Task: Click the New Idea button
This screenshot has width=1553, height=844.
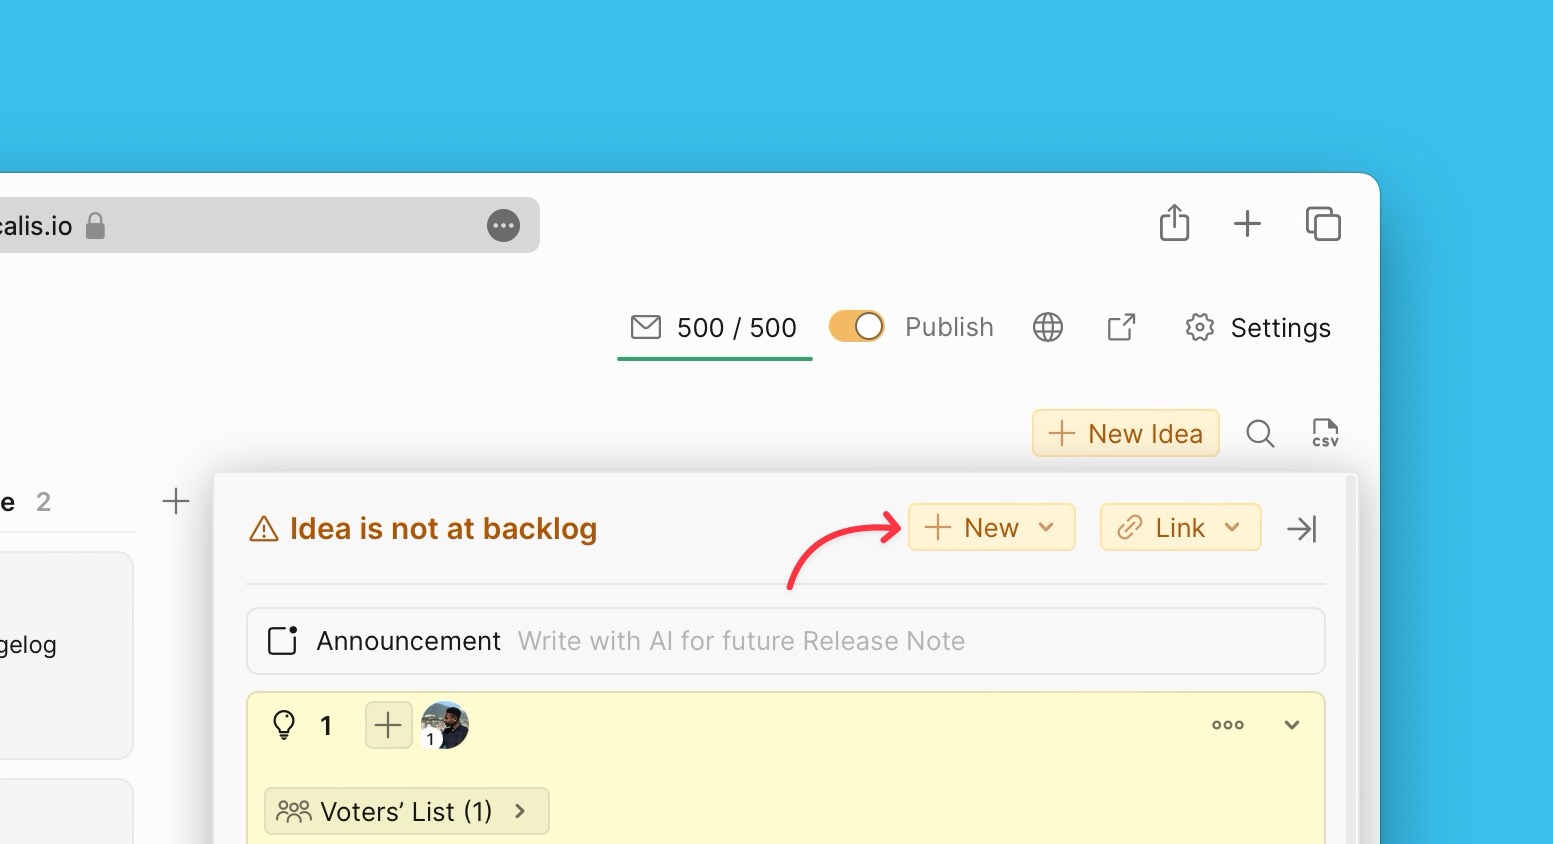Action: 1125,433
